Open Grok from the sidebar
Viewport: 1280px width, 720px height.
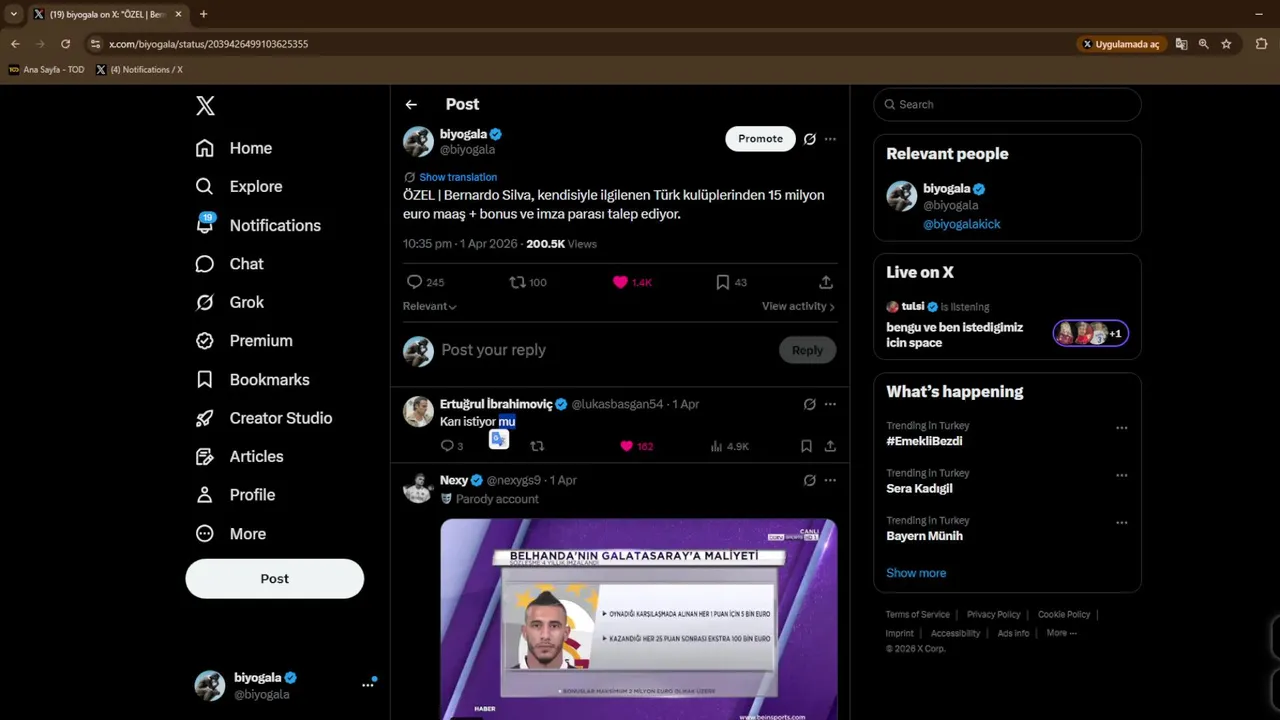(230, 302)
